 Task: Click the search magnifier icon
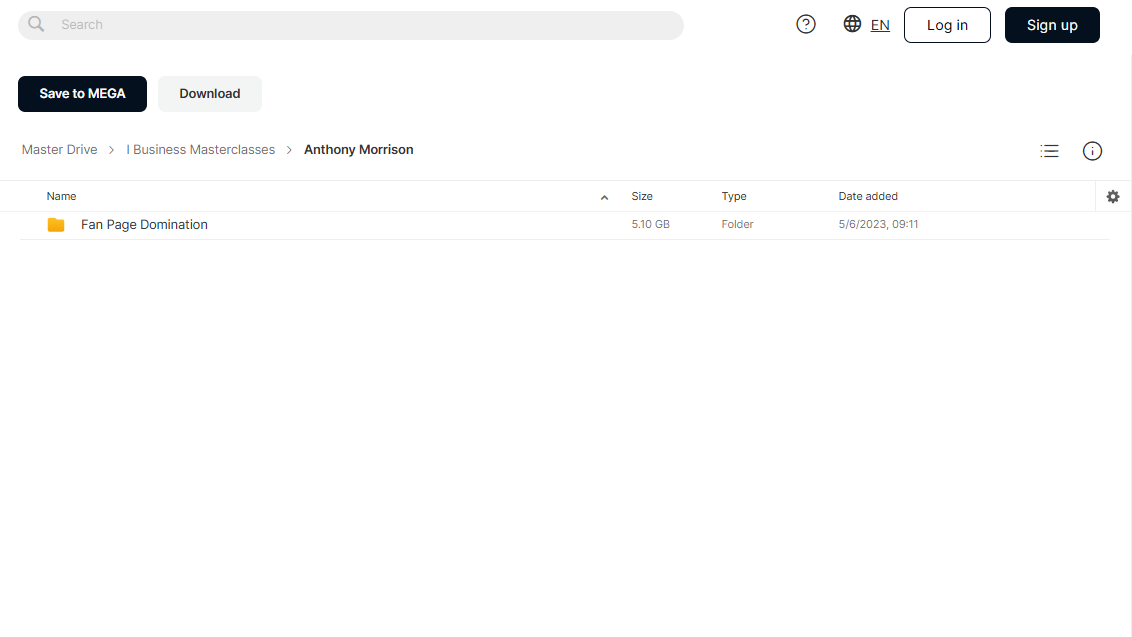tap(36, 25)
